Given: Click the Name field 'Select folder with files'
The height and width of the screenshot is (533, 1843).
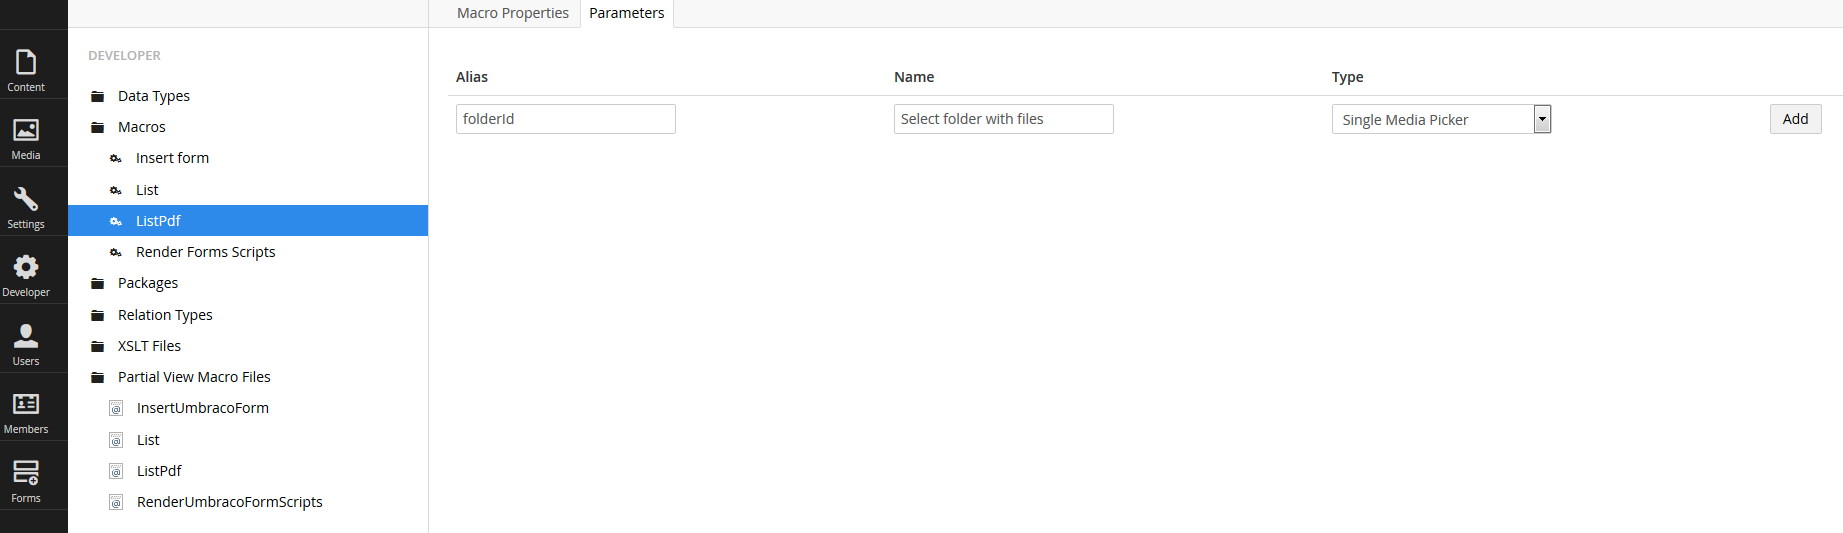Looking at the screenshot, I should pyautogui.click(x=1004, y=119).
